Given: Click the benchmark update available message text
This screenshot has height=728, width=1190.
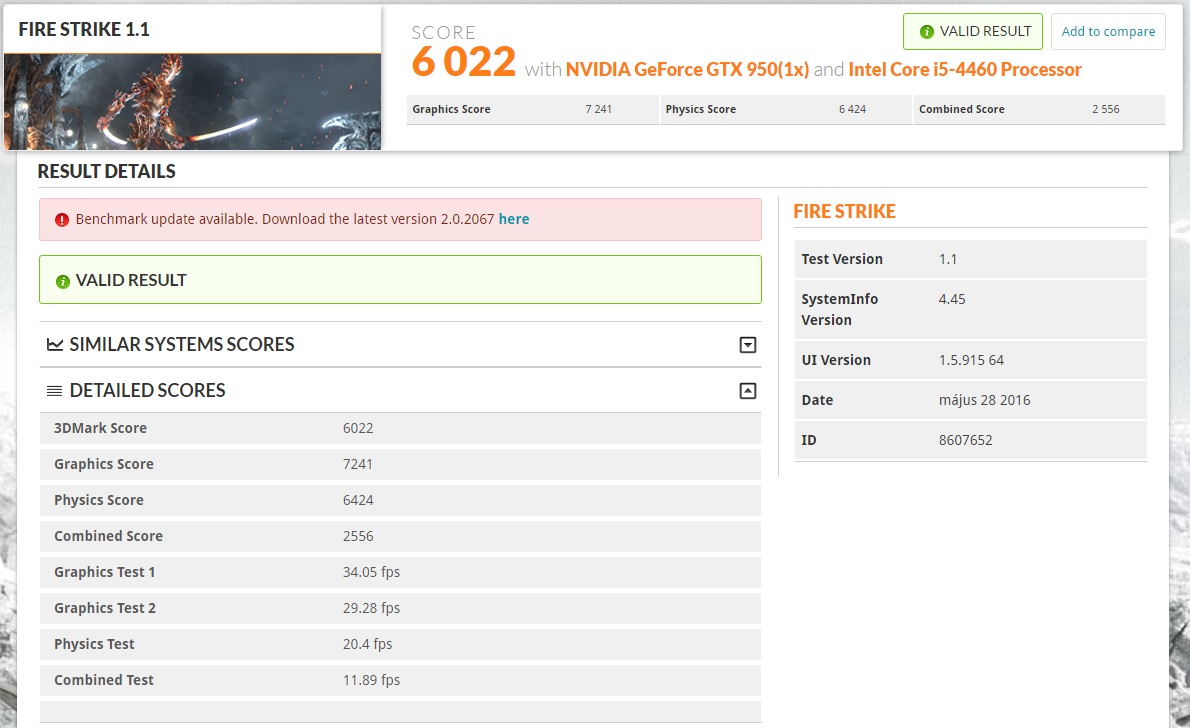Looking at the screenshot, I should click(x=285, y=219).
